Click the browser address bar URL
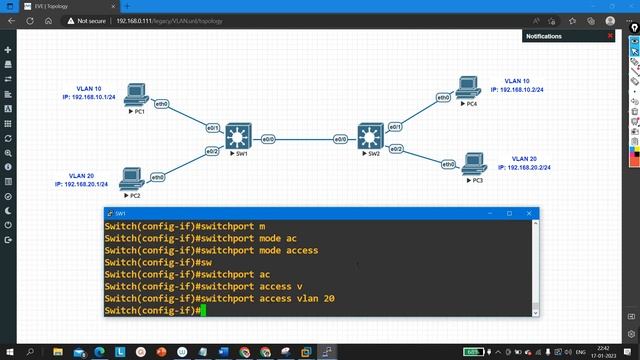 (x=169, y=21)
